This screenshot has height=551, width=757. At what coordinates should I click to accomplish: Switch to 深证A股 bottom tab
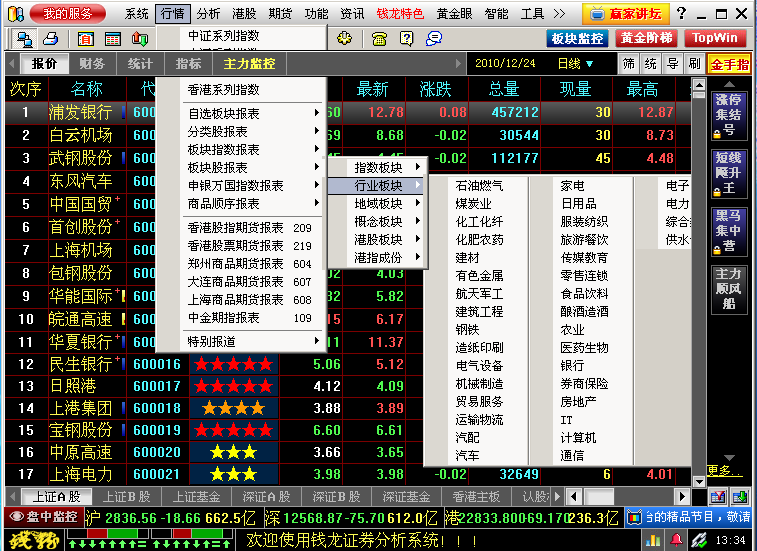point(266,496)
